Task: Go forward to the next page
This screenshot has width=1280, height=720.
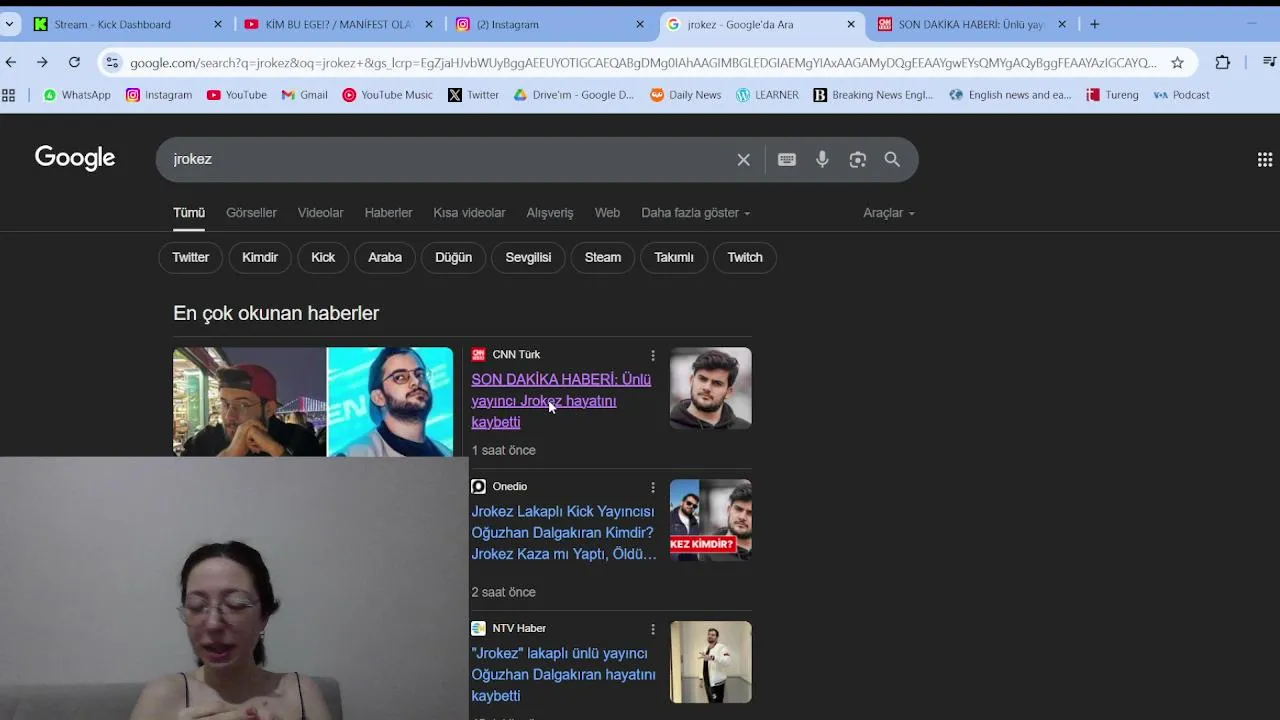Action: 42,62
